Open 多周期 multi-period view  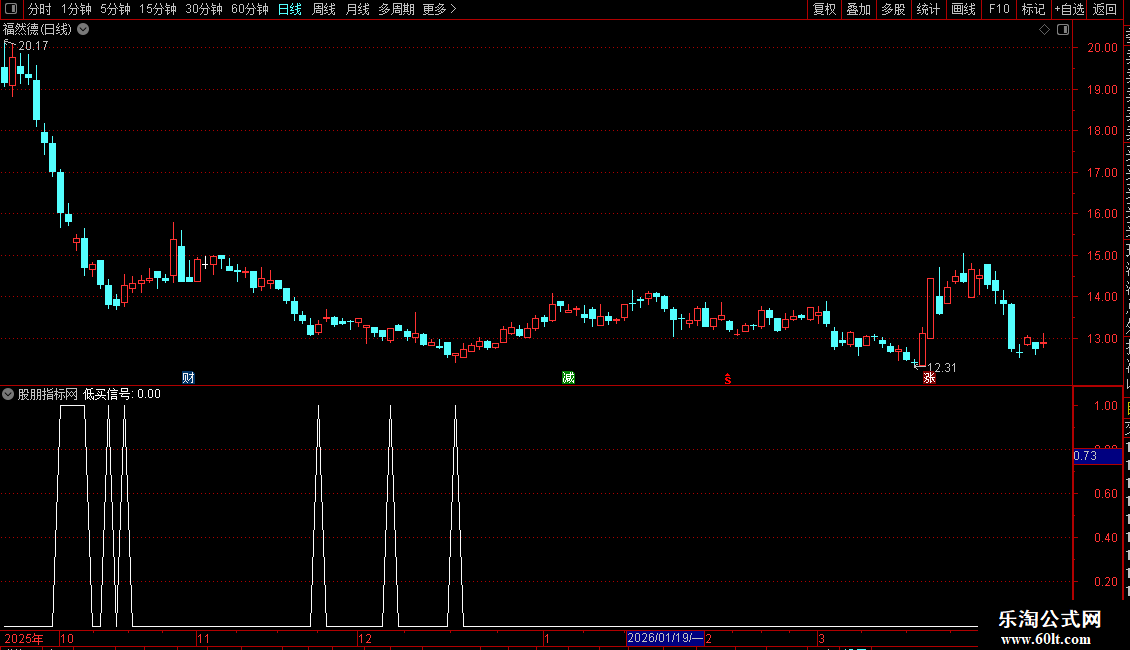tap(396, 9)
